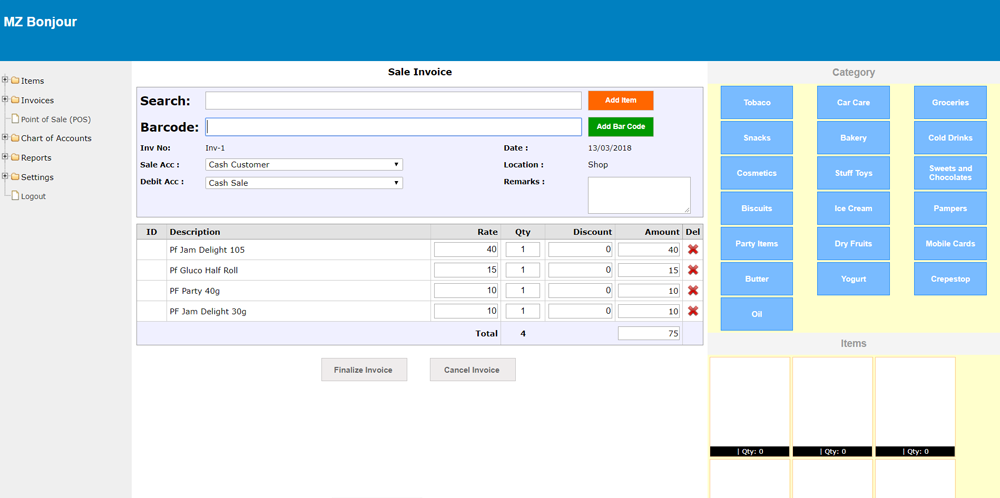
Task: Click the Items folder icon in sidebar
Action: 15,81
